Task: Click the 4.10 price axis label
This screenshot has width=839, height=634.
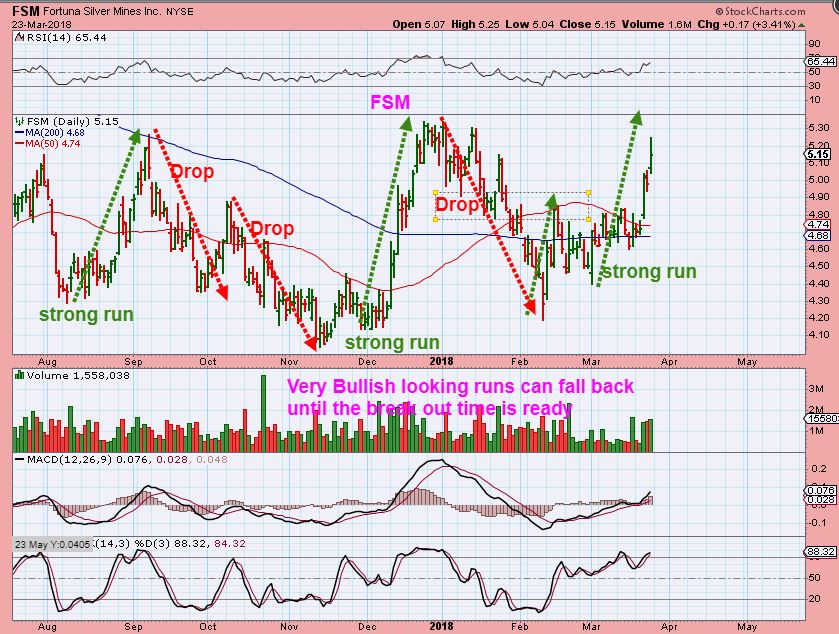Action: click(x=819, y=334)
